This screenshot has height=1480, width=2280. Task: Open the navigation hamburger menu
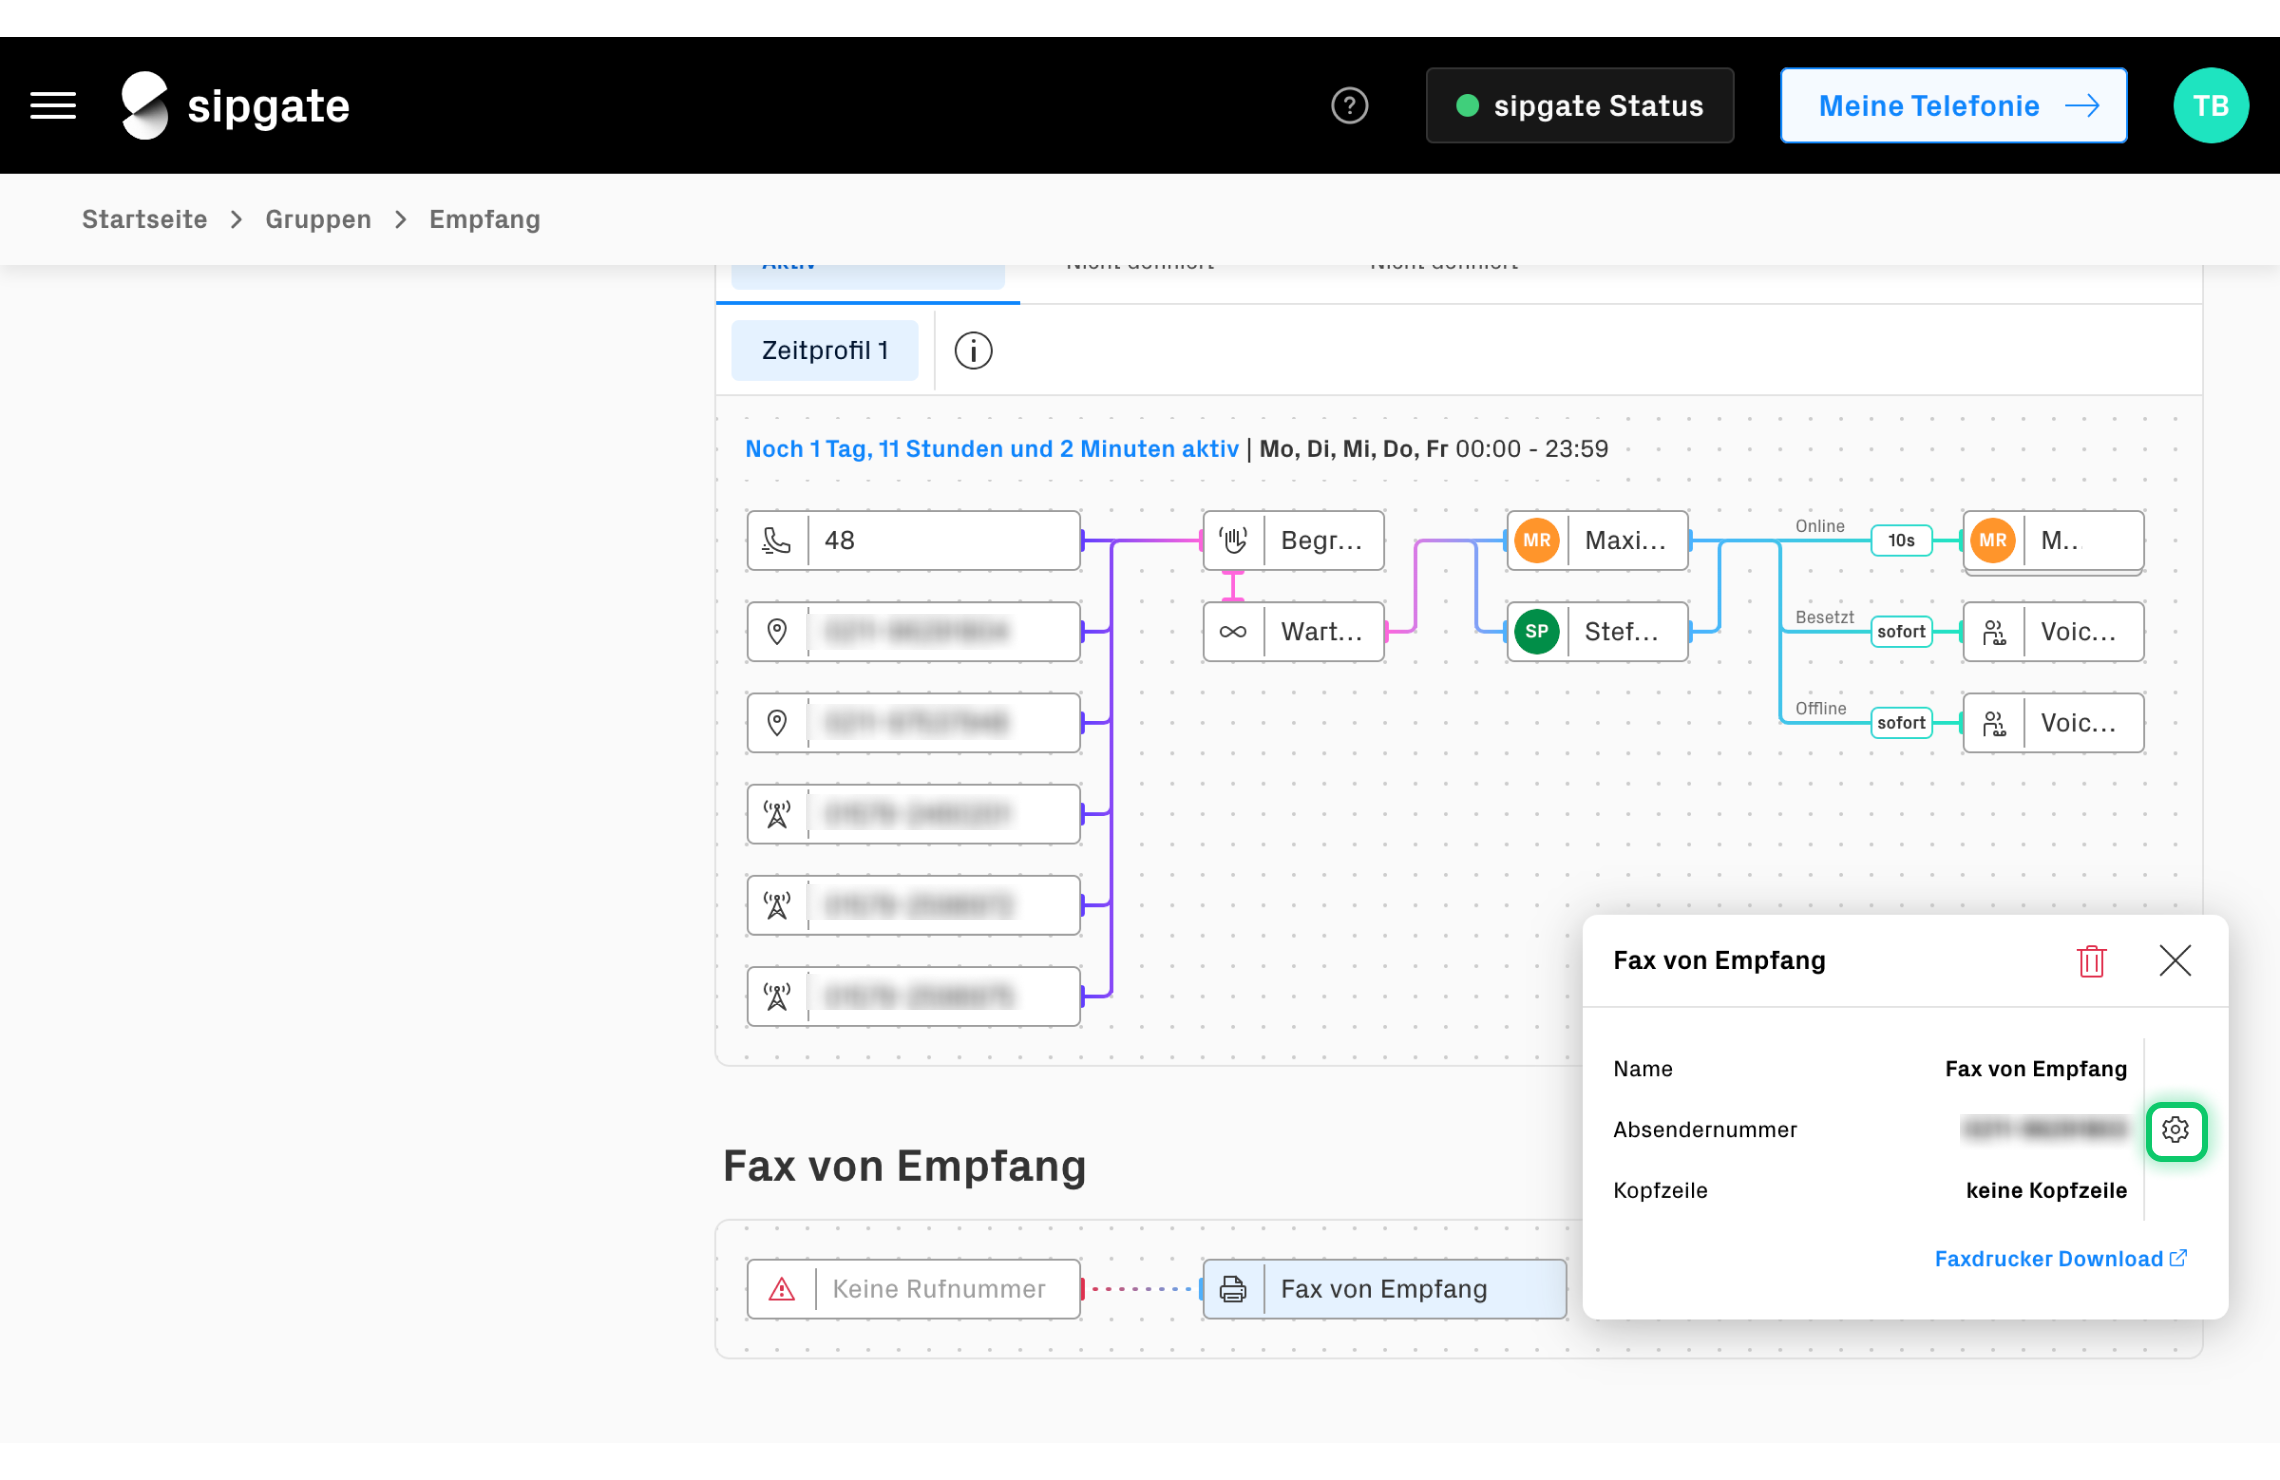[52, 105]
